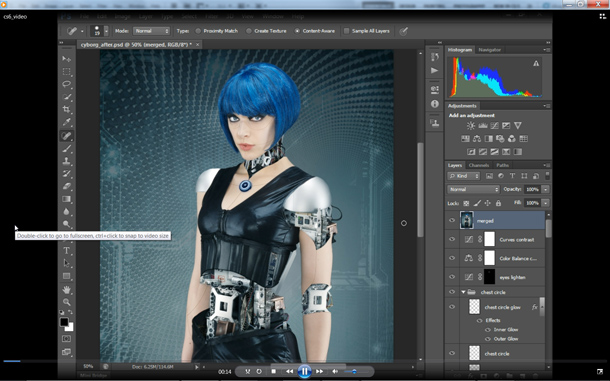The width and height of the screenshot is (610, 381).
Task: Open the healing brush Mode dropdown
Action: click(x=151, y=31)
